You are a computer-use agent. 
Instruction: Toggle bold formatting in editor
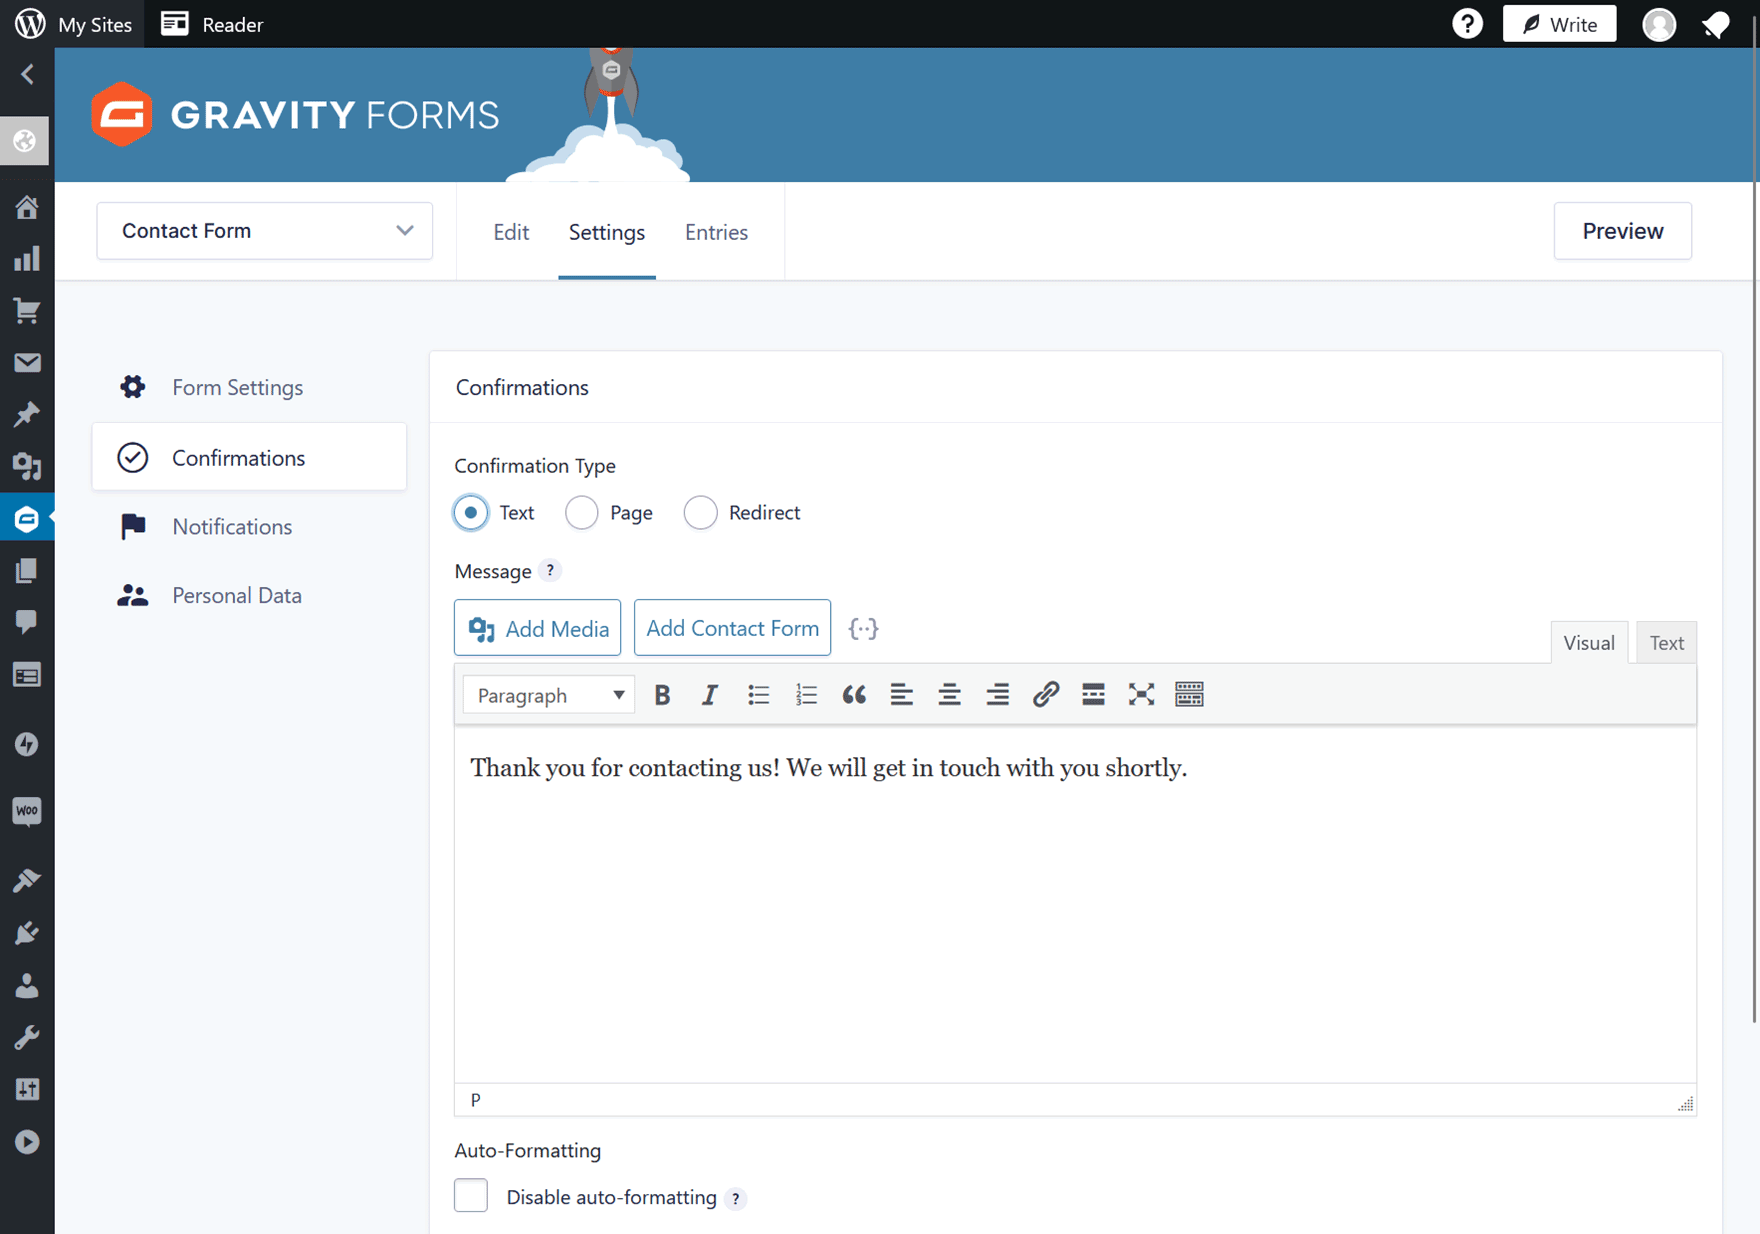click(x=662, y=695)
